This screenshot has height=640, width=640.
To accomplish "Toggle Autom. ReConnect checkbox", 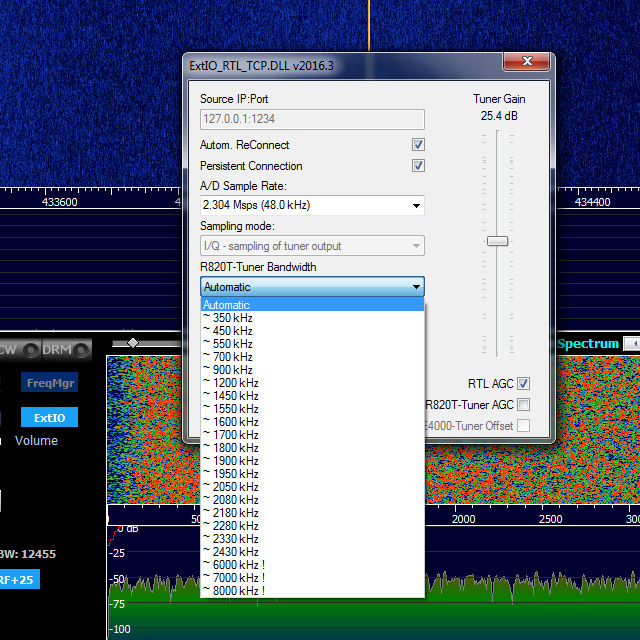I will 418,144.
